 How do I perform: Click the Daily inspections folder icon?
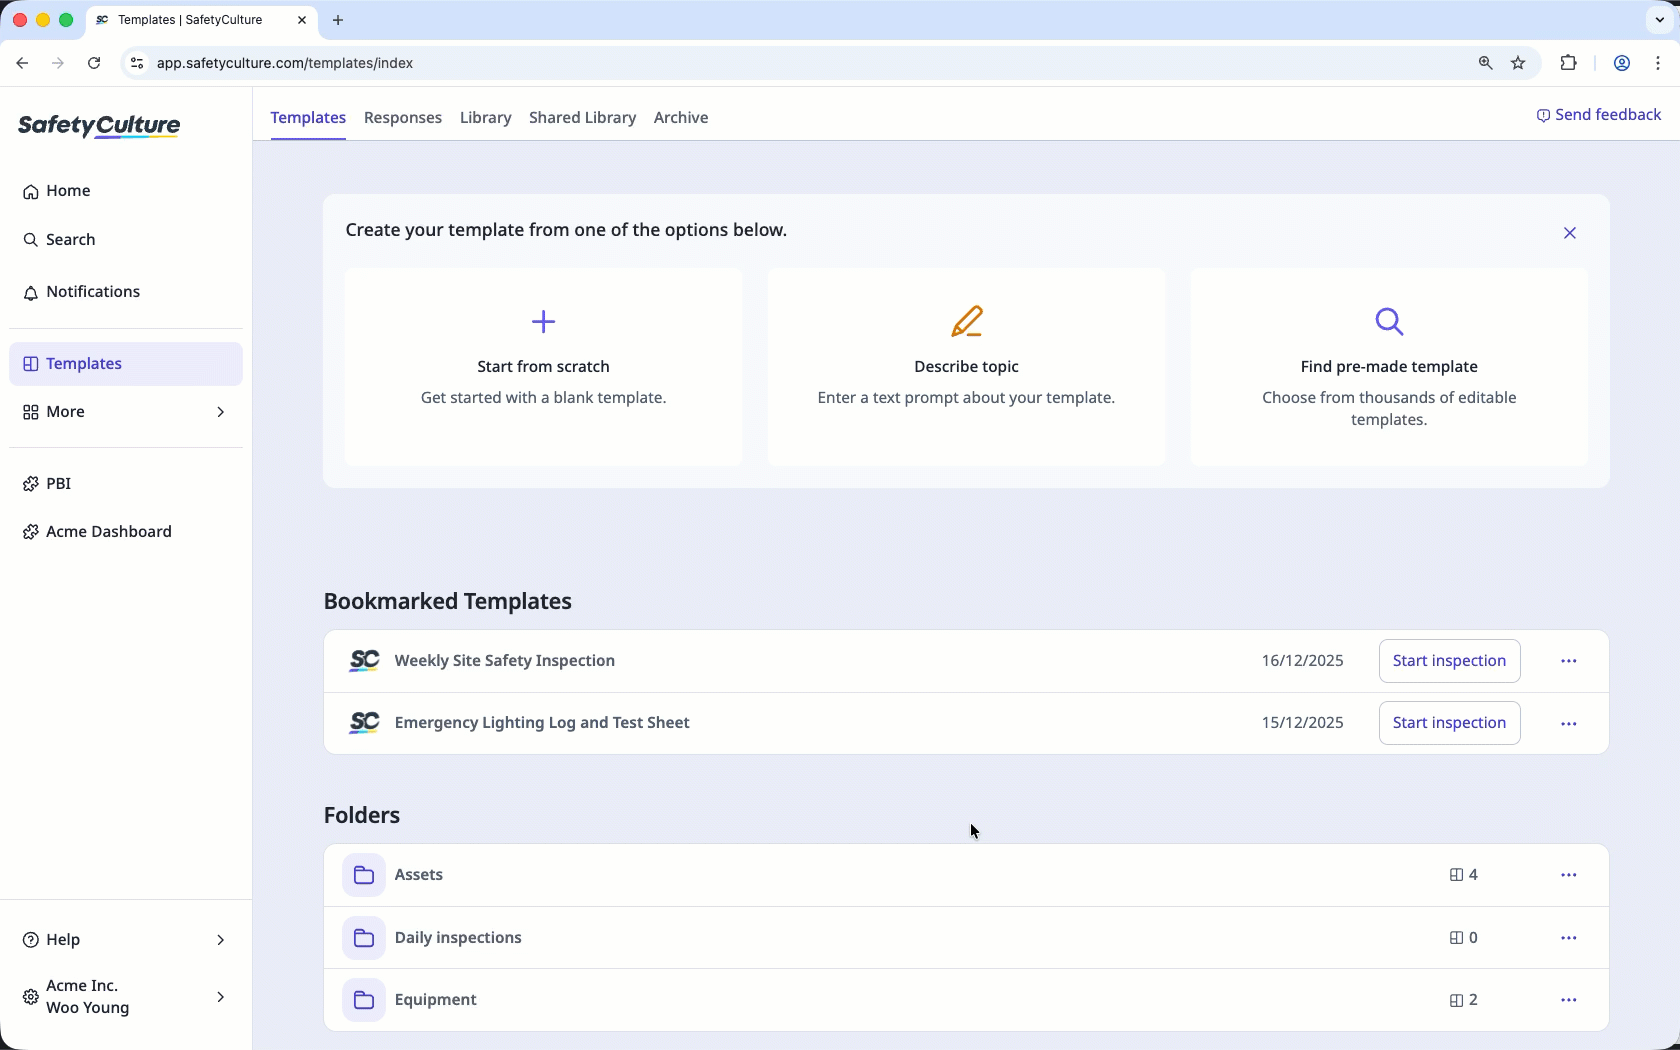pos(364,938)
